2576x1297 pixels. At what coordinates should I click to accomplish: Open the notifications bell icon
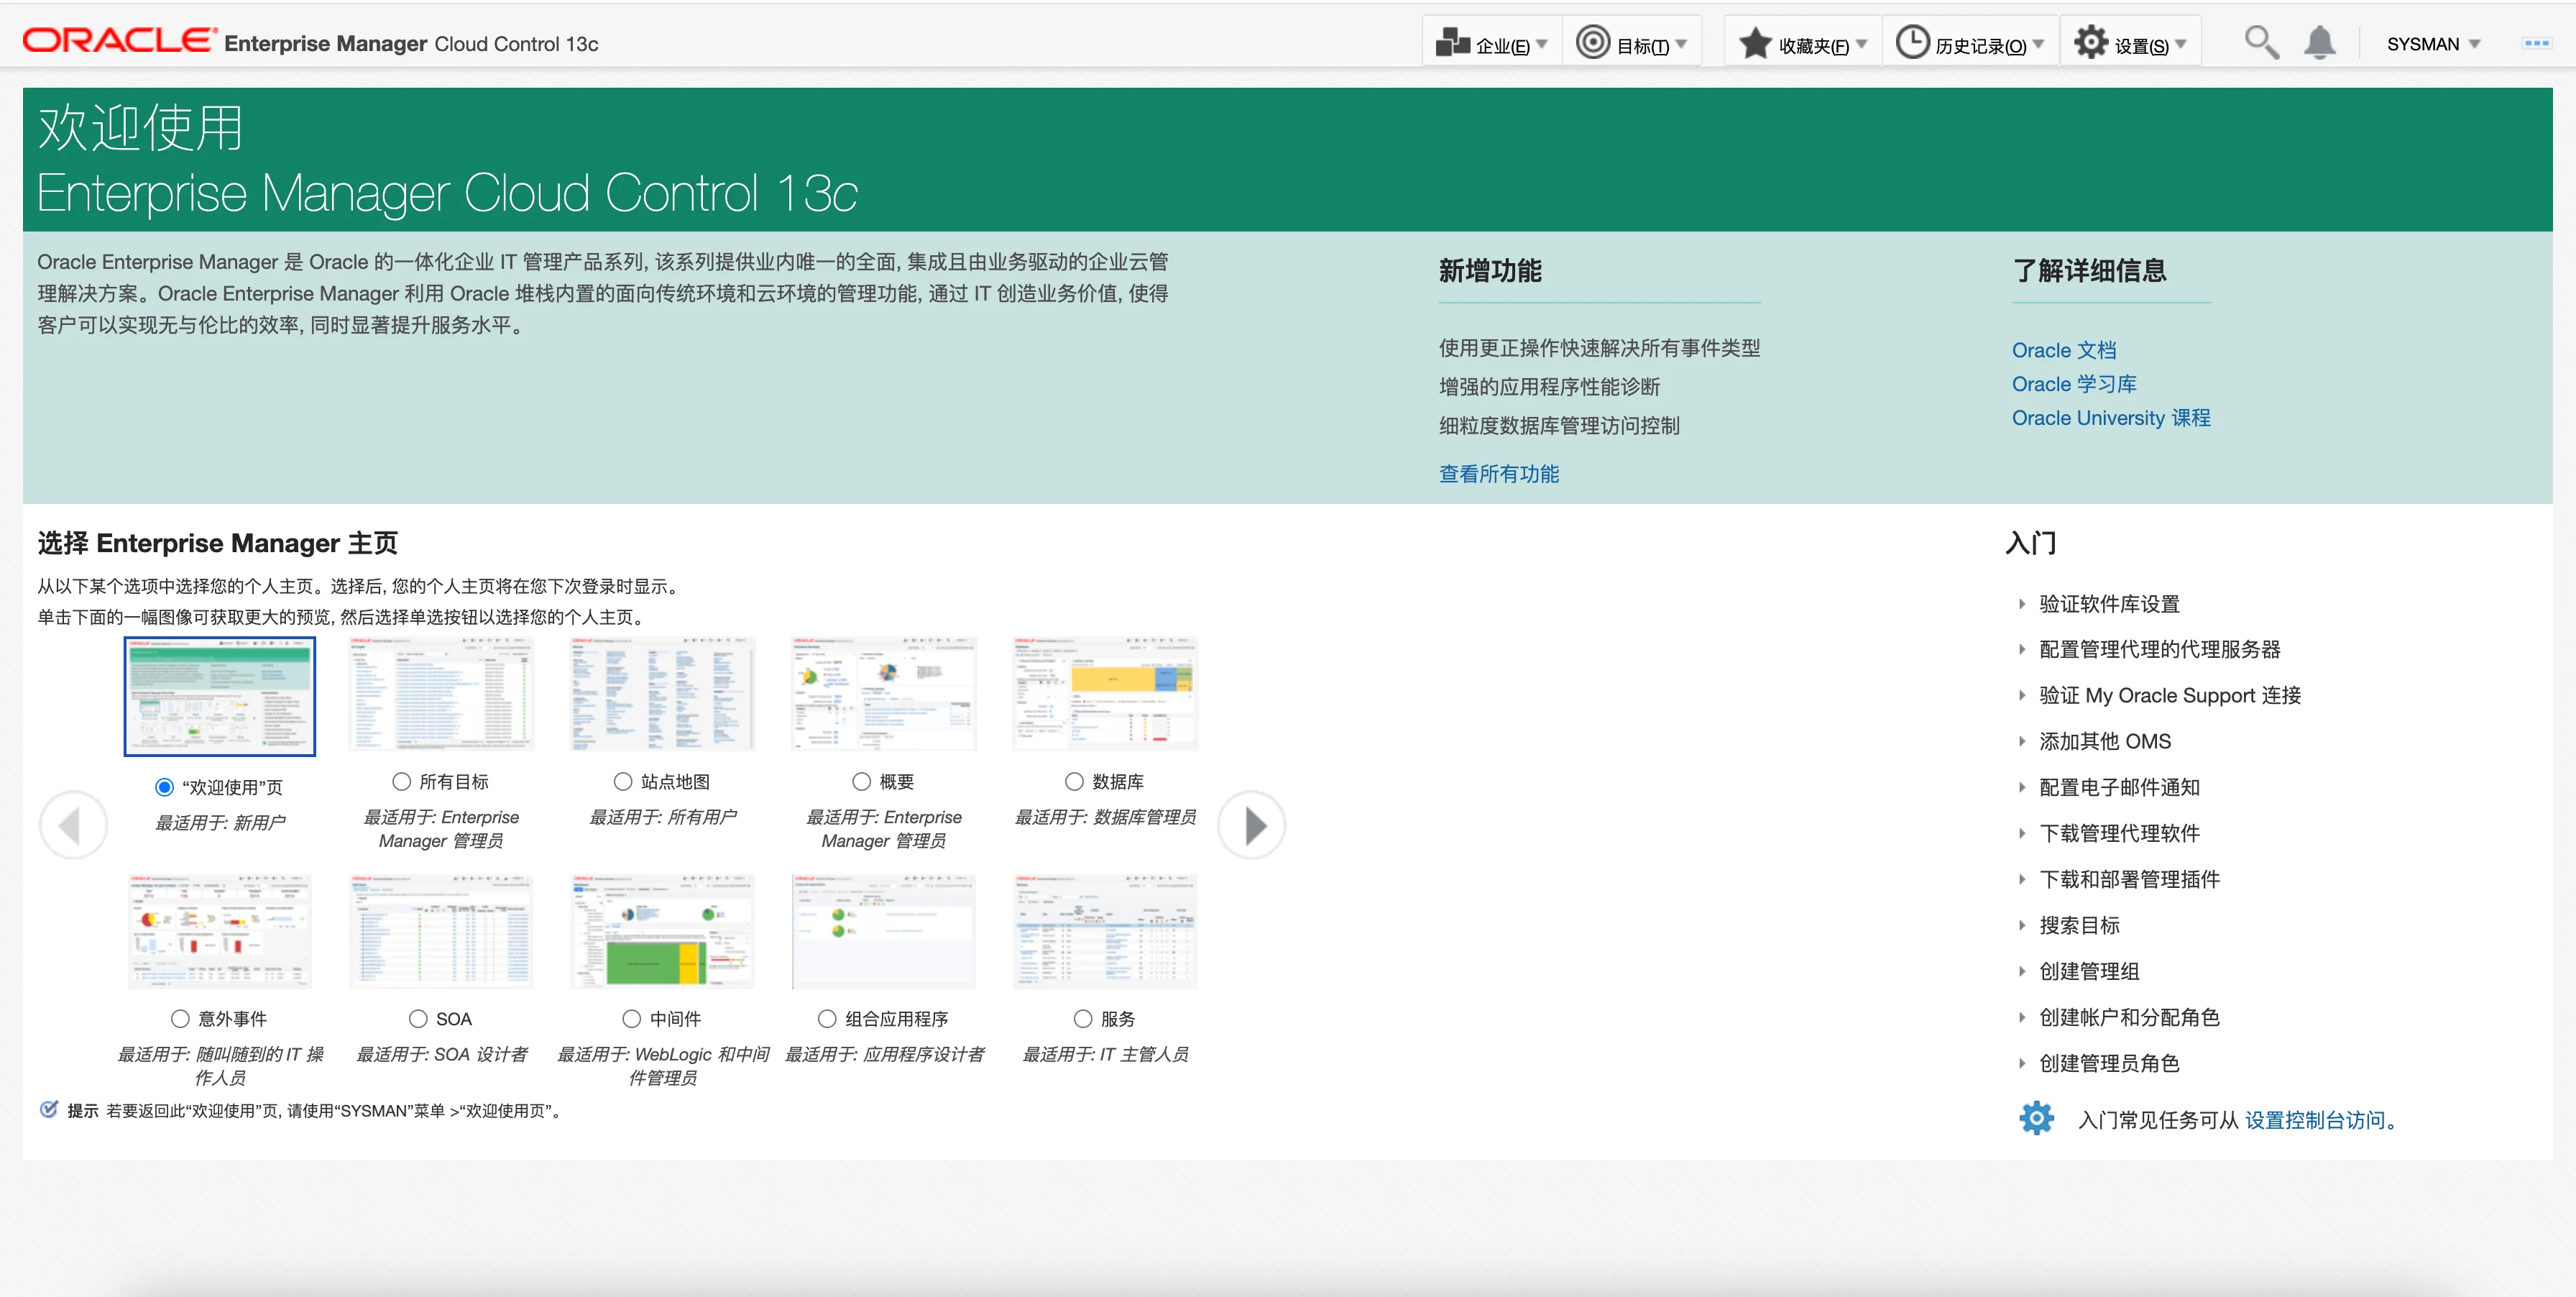2319,43
